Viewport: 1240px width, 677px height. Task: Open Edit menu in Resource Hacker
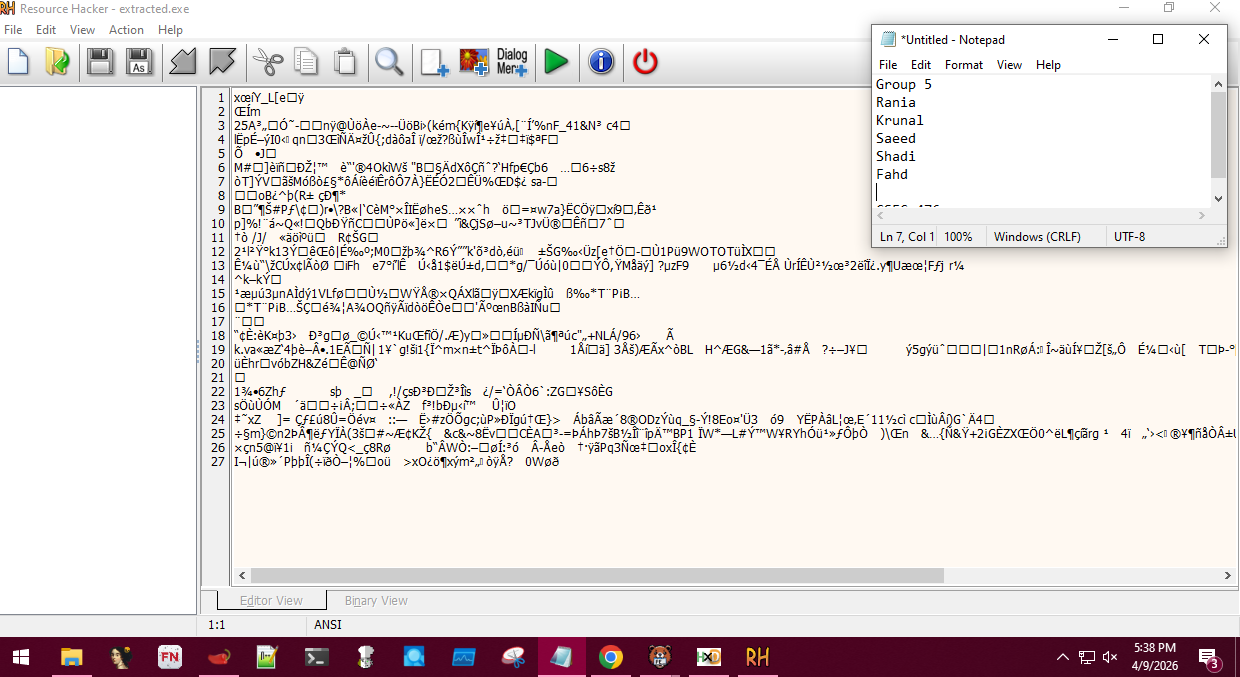point(46,30)
